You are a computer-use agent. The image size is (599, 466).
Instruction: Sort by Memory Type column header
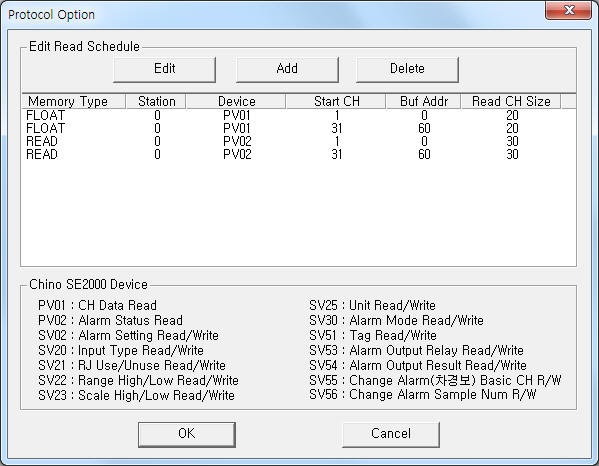pyautogui.click(x=74, y=102)
